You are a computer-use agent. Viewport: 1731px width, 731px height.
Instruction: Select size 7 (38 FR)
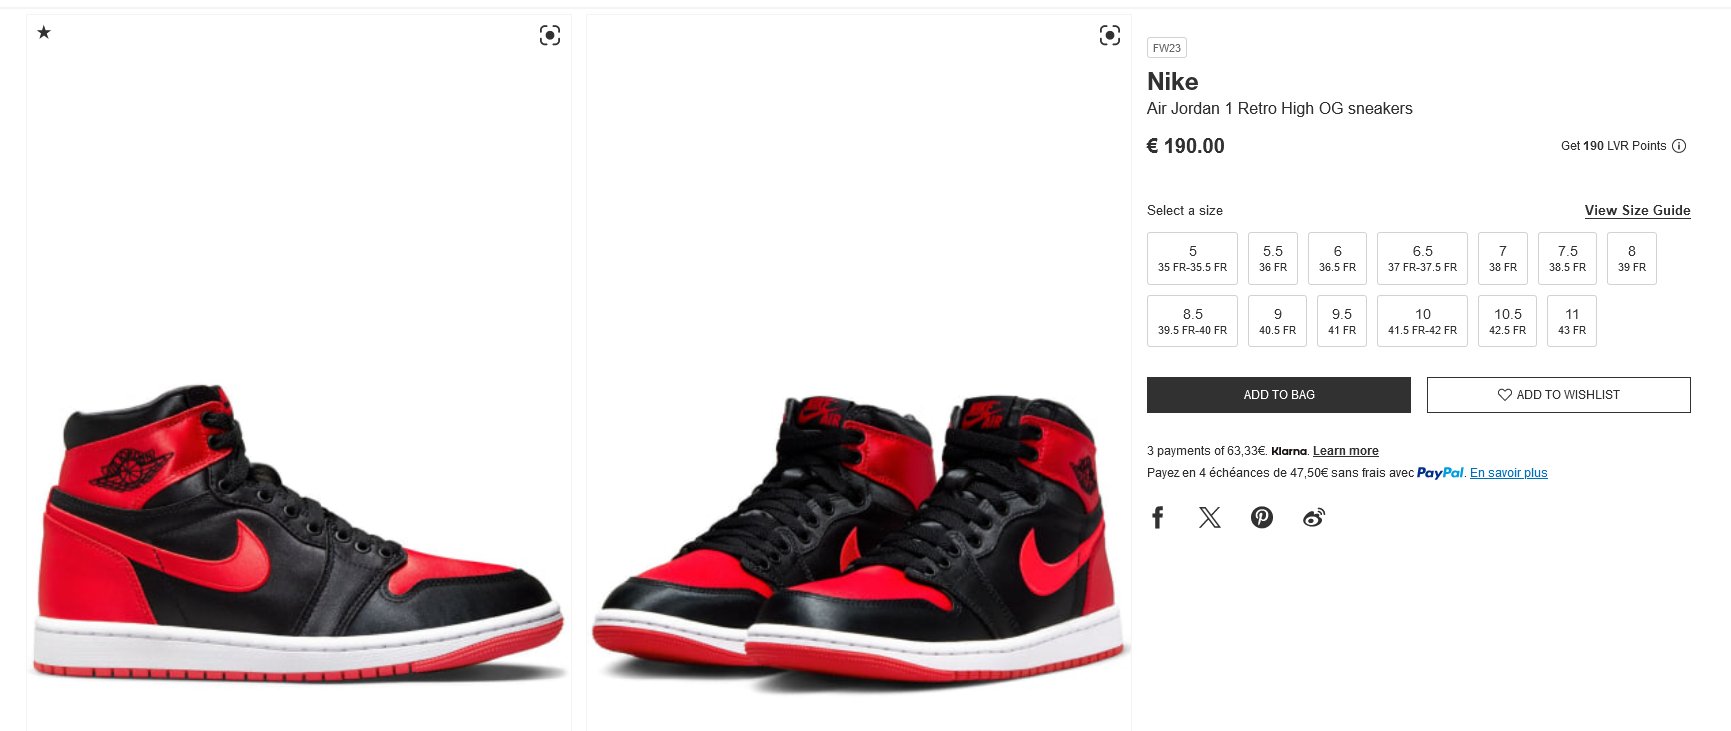(1502, 258)
